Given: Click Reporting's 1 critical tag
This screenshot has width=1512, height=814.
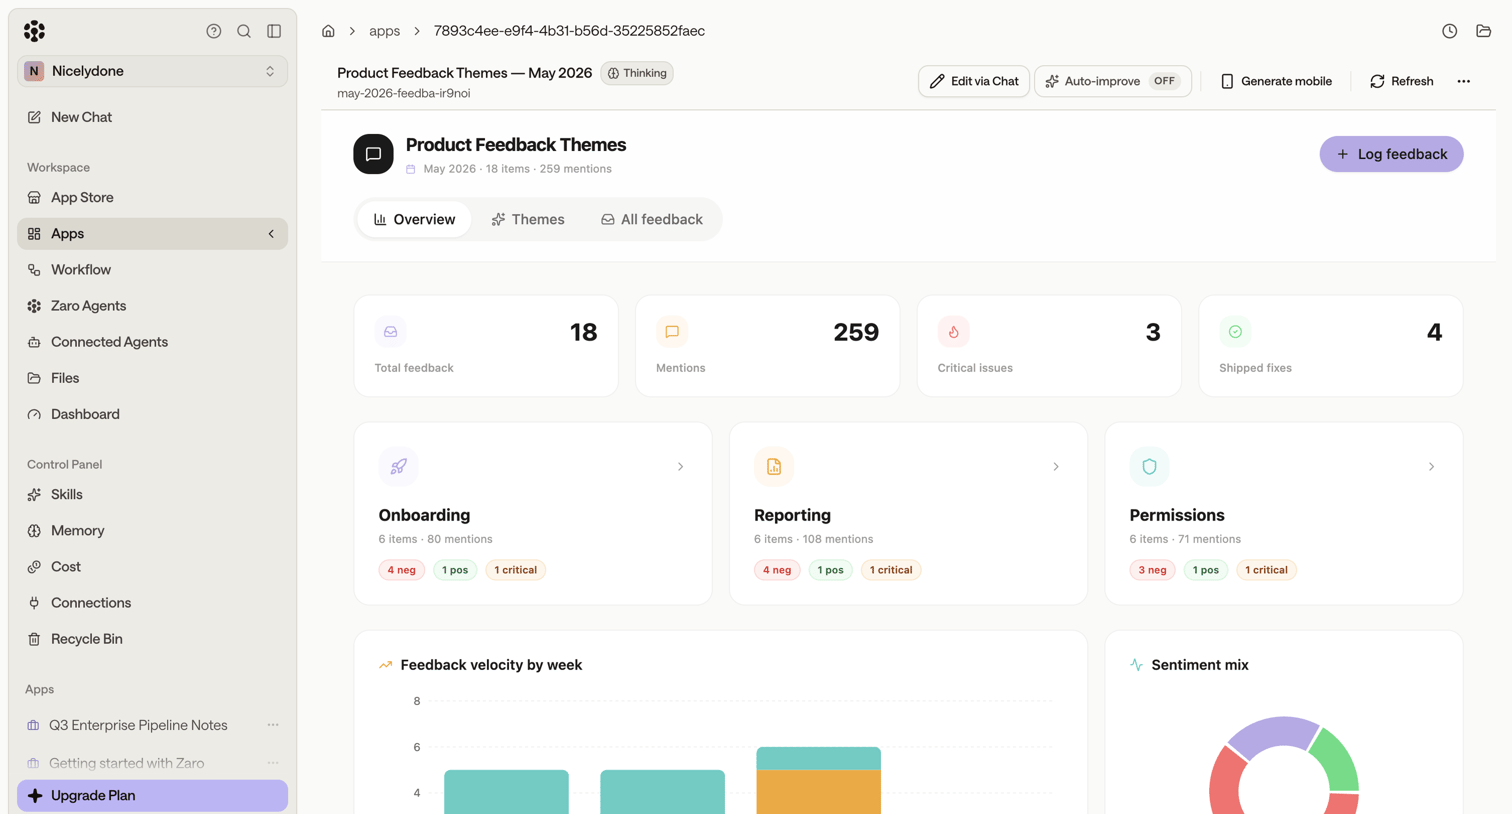Looking at the screenshot, I should (891, 570).
